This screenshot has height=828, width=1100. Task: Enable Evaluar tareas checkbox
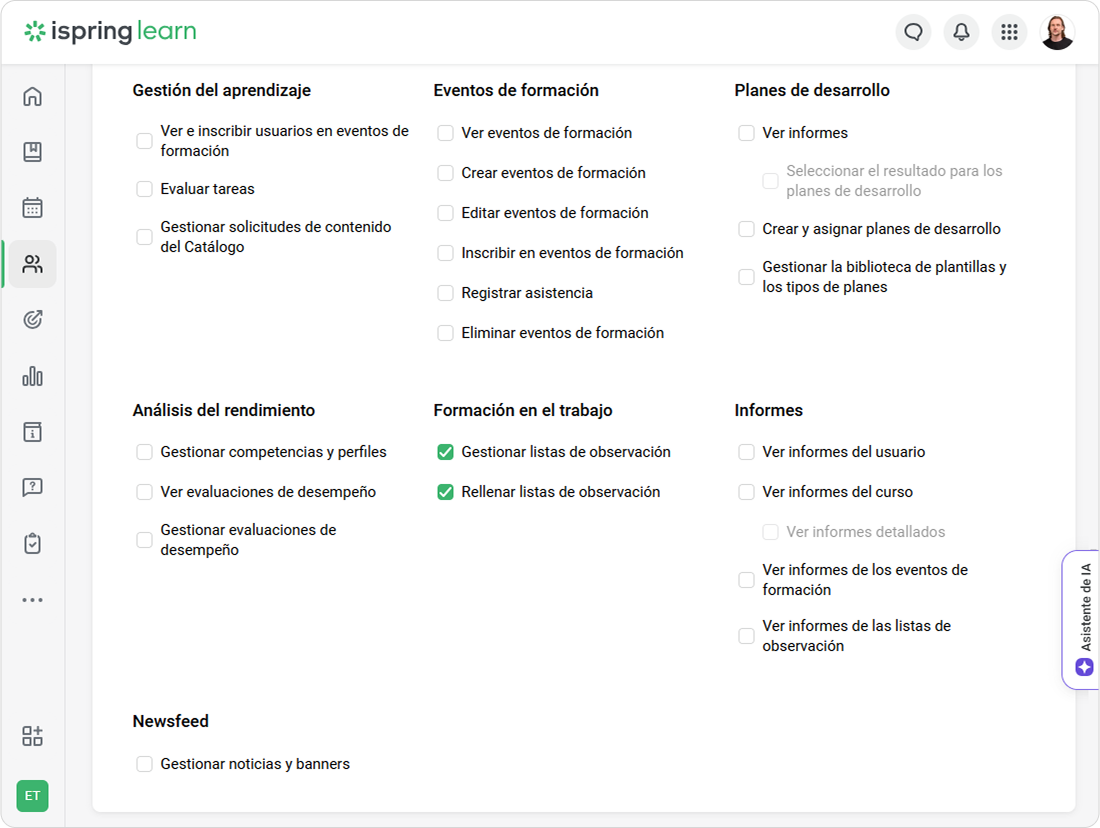click(145, 189)
